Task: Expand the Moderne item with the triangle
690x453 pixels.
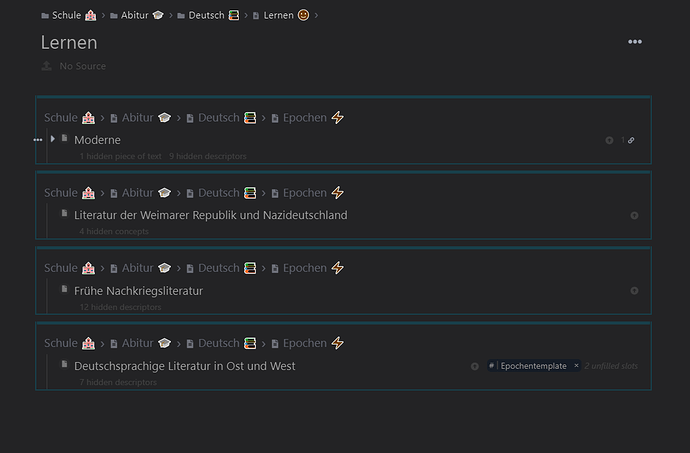Action: 52,139
